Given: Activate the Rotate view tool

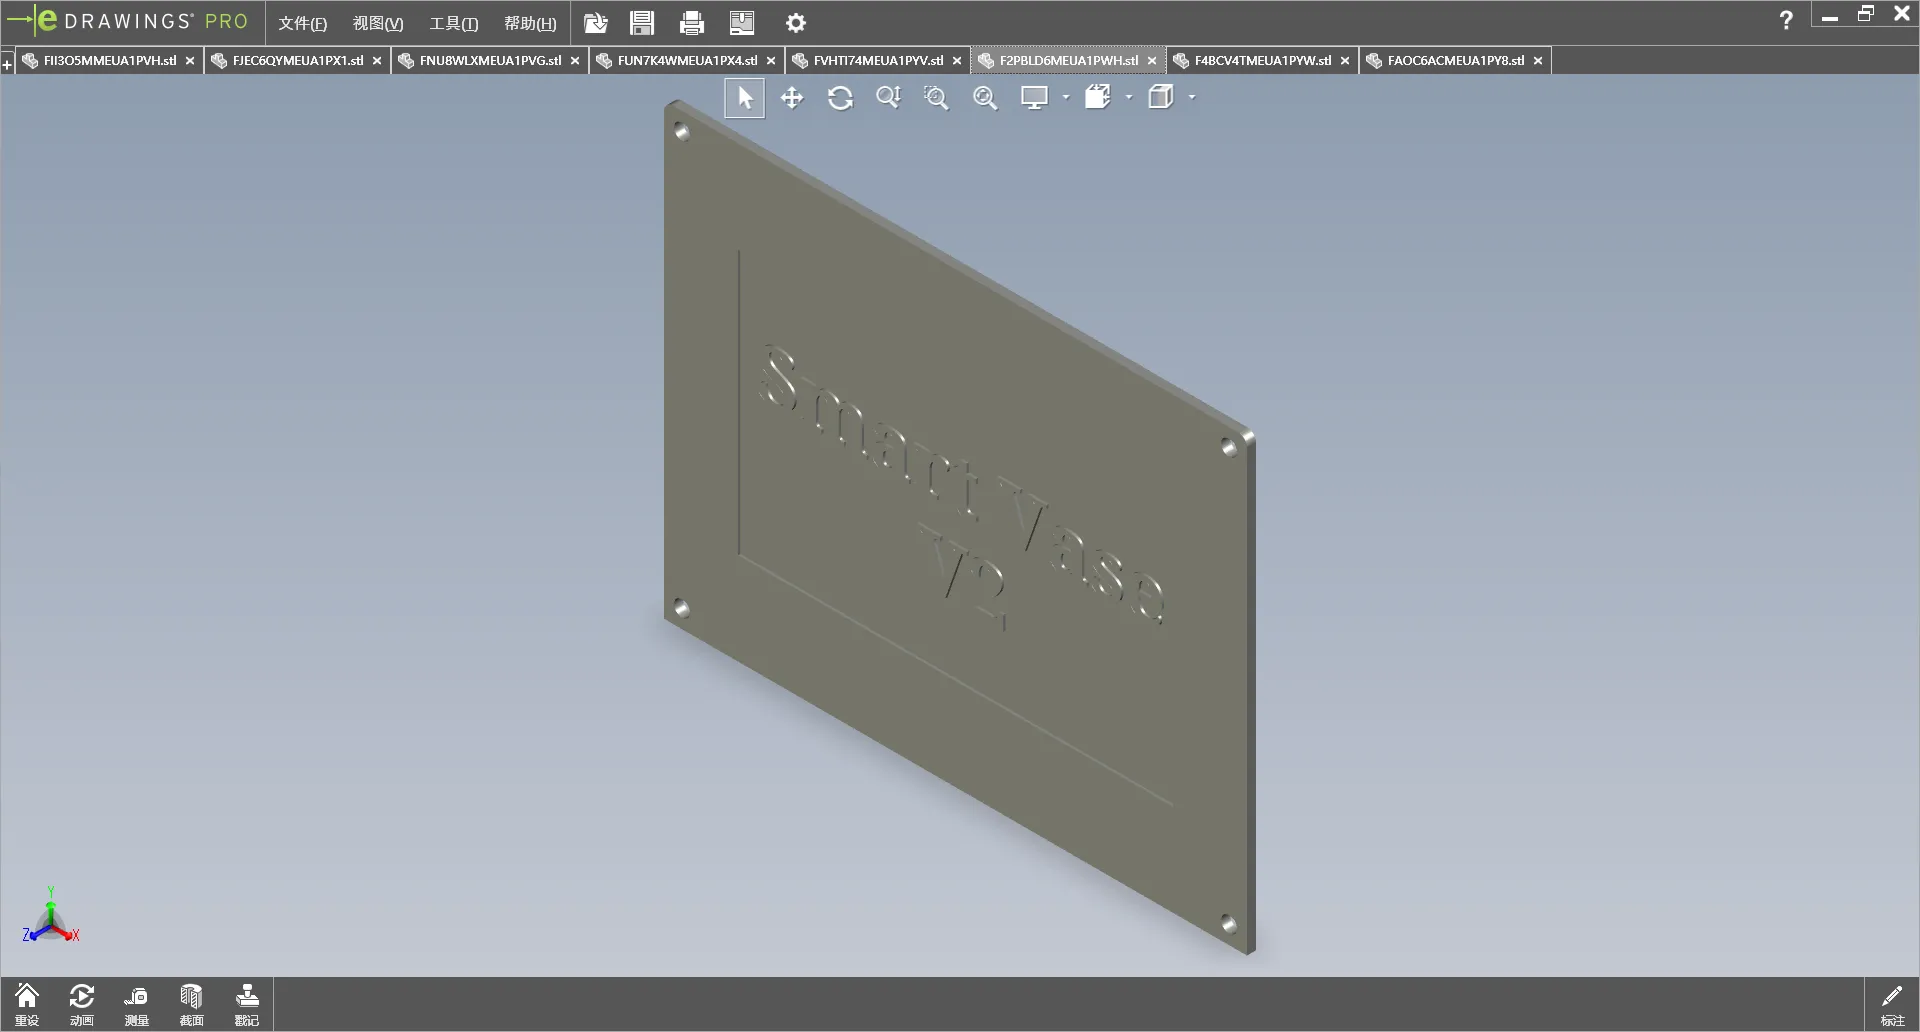Looking at the screenshot, I should pyautogui.click(x=840, y=98).
